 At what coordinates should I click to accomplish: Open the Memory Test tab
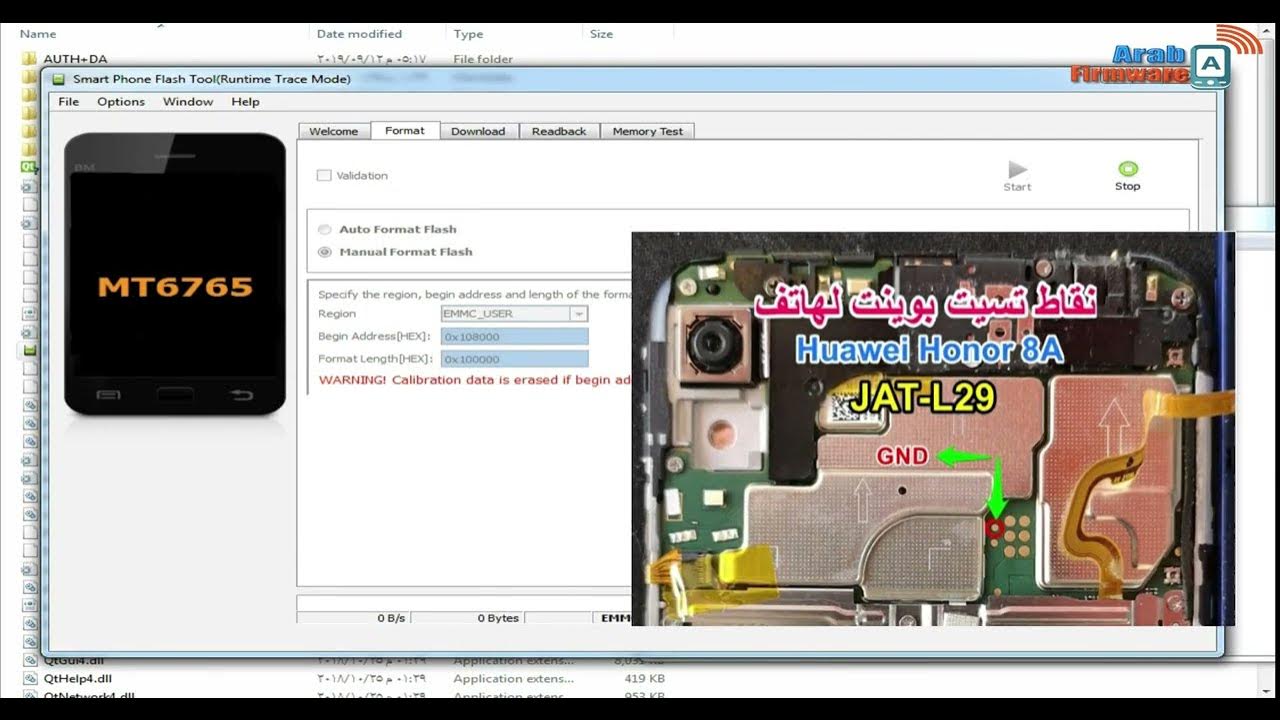pyautogui.click(x=648, y=131)
